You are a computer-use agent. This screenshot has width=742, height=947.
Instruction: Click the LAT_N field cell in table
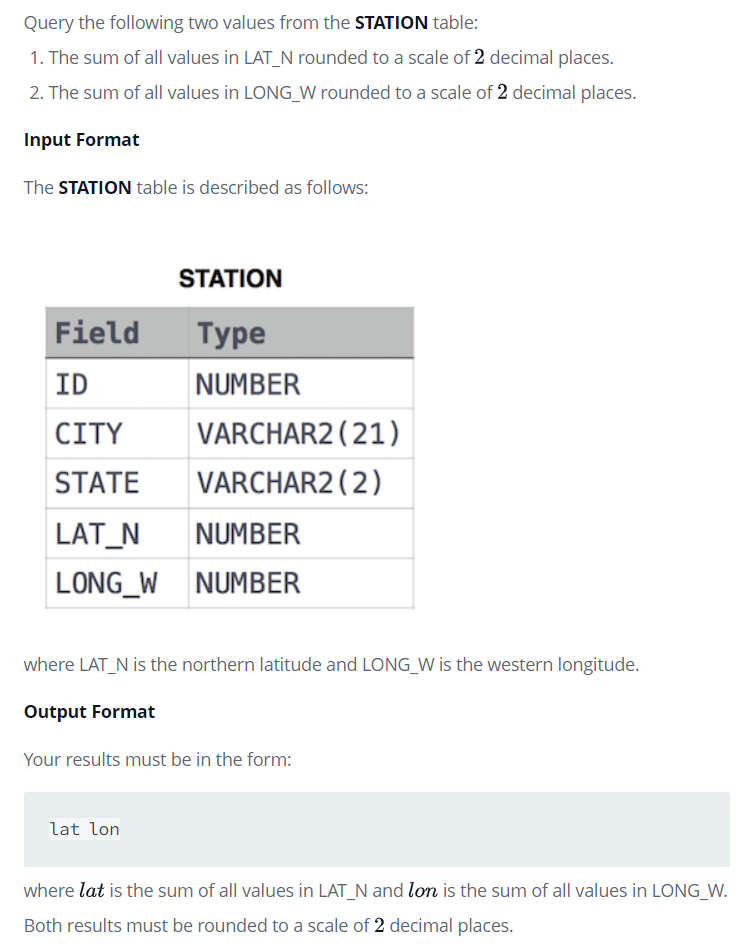click(117, 533)
